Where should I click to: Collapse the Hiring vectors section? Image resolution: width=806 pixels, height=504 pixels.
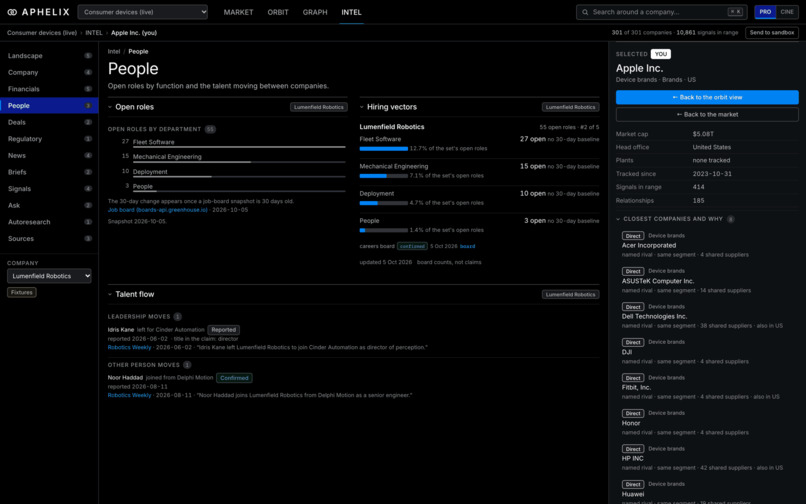pyautogui.click(x=362, y=107)
